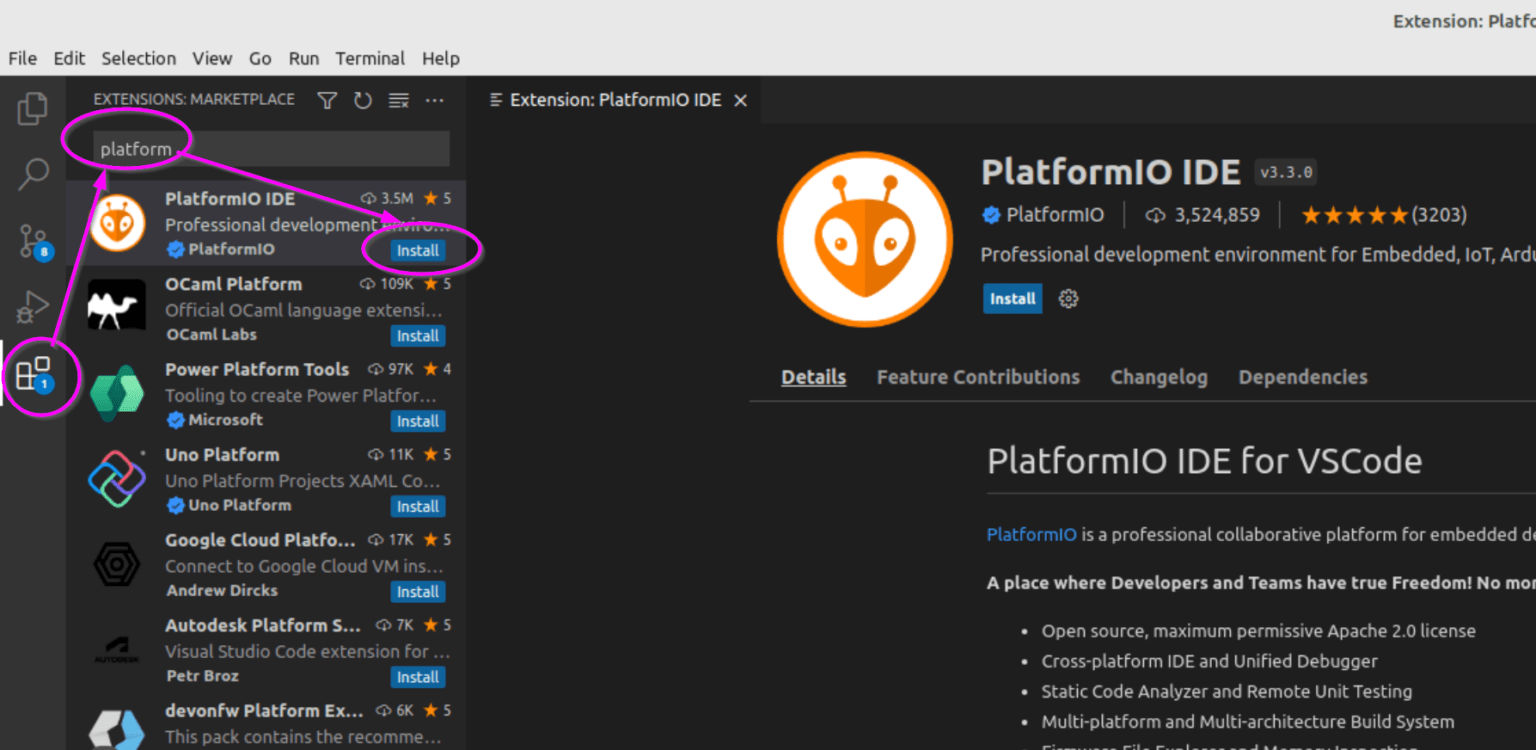Click the verified publisher badge next to PlatformIO
The height and width of the screenshot is (750, 1536).
[x=990, y=214]
